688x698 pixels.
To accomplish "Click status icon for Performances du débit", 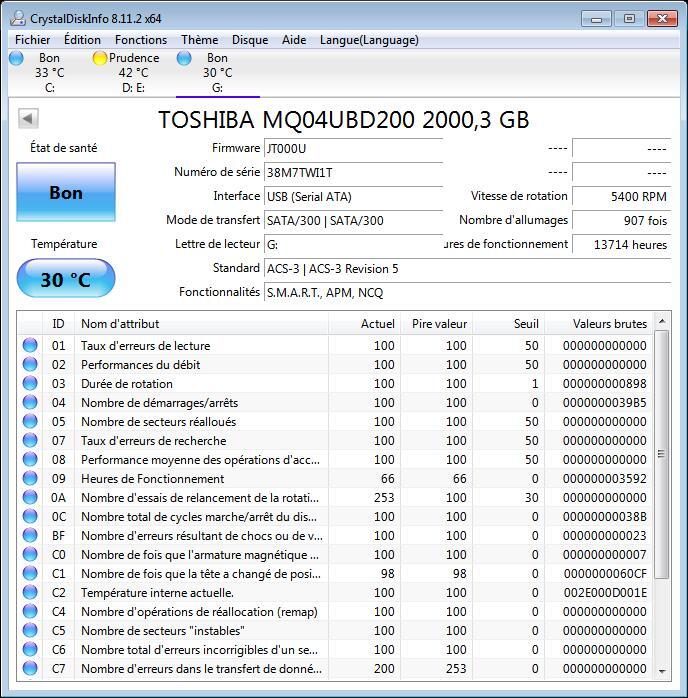I will [x=30, y=365].
